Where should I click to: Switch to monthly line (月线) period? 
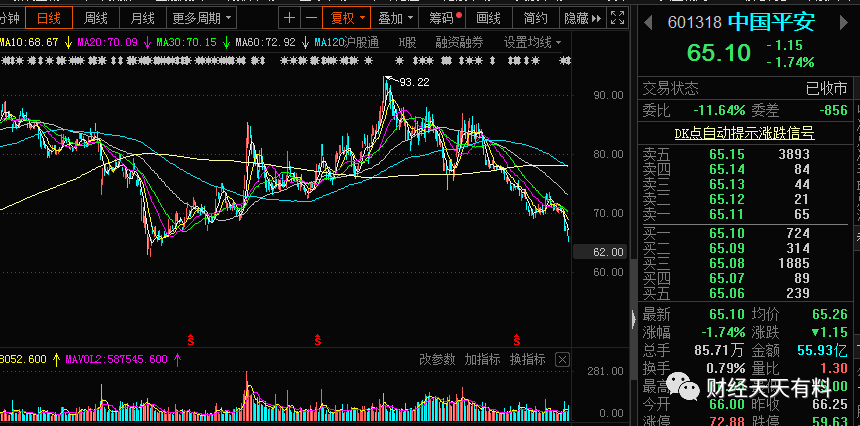click(142, 18)
